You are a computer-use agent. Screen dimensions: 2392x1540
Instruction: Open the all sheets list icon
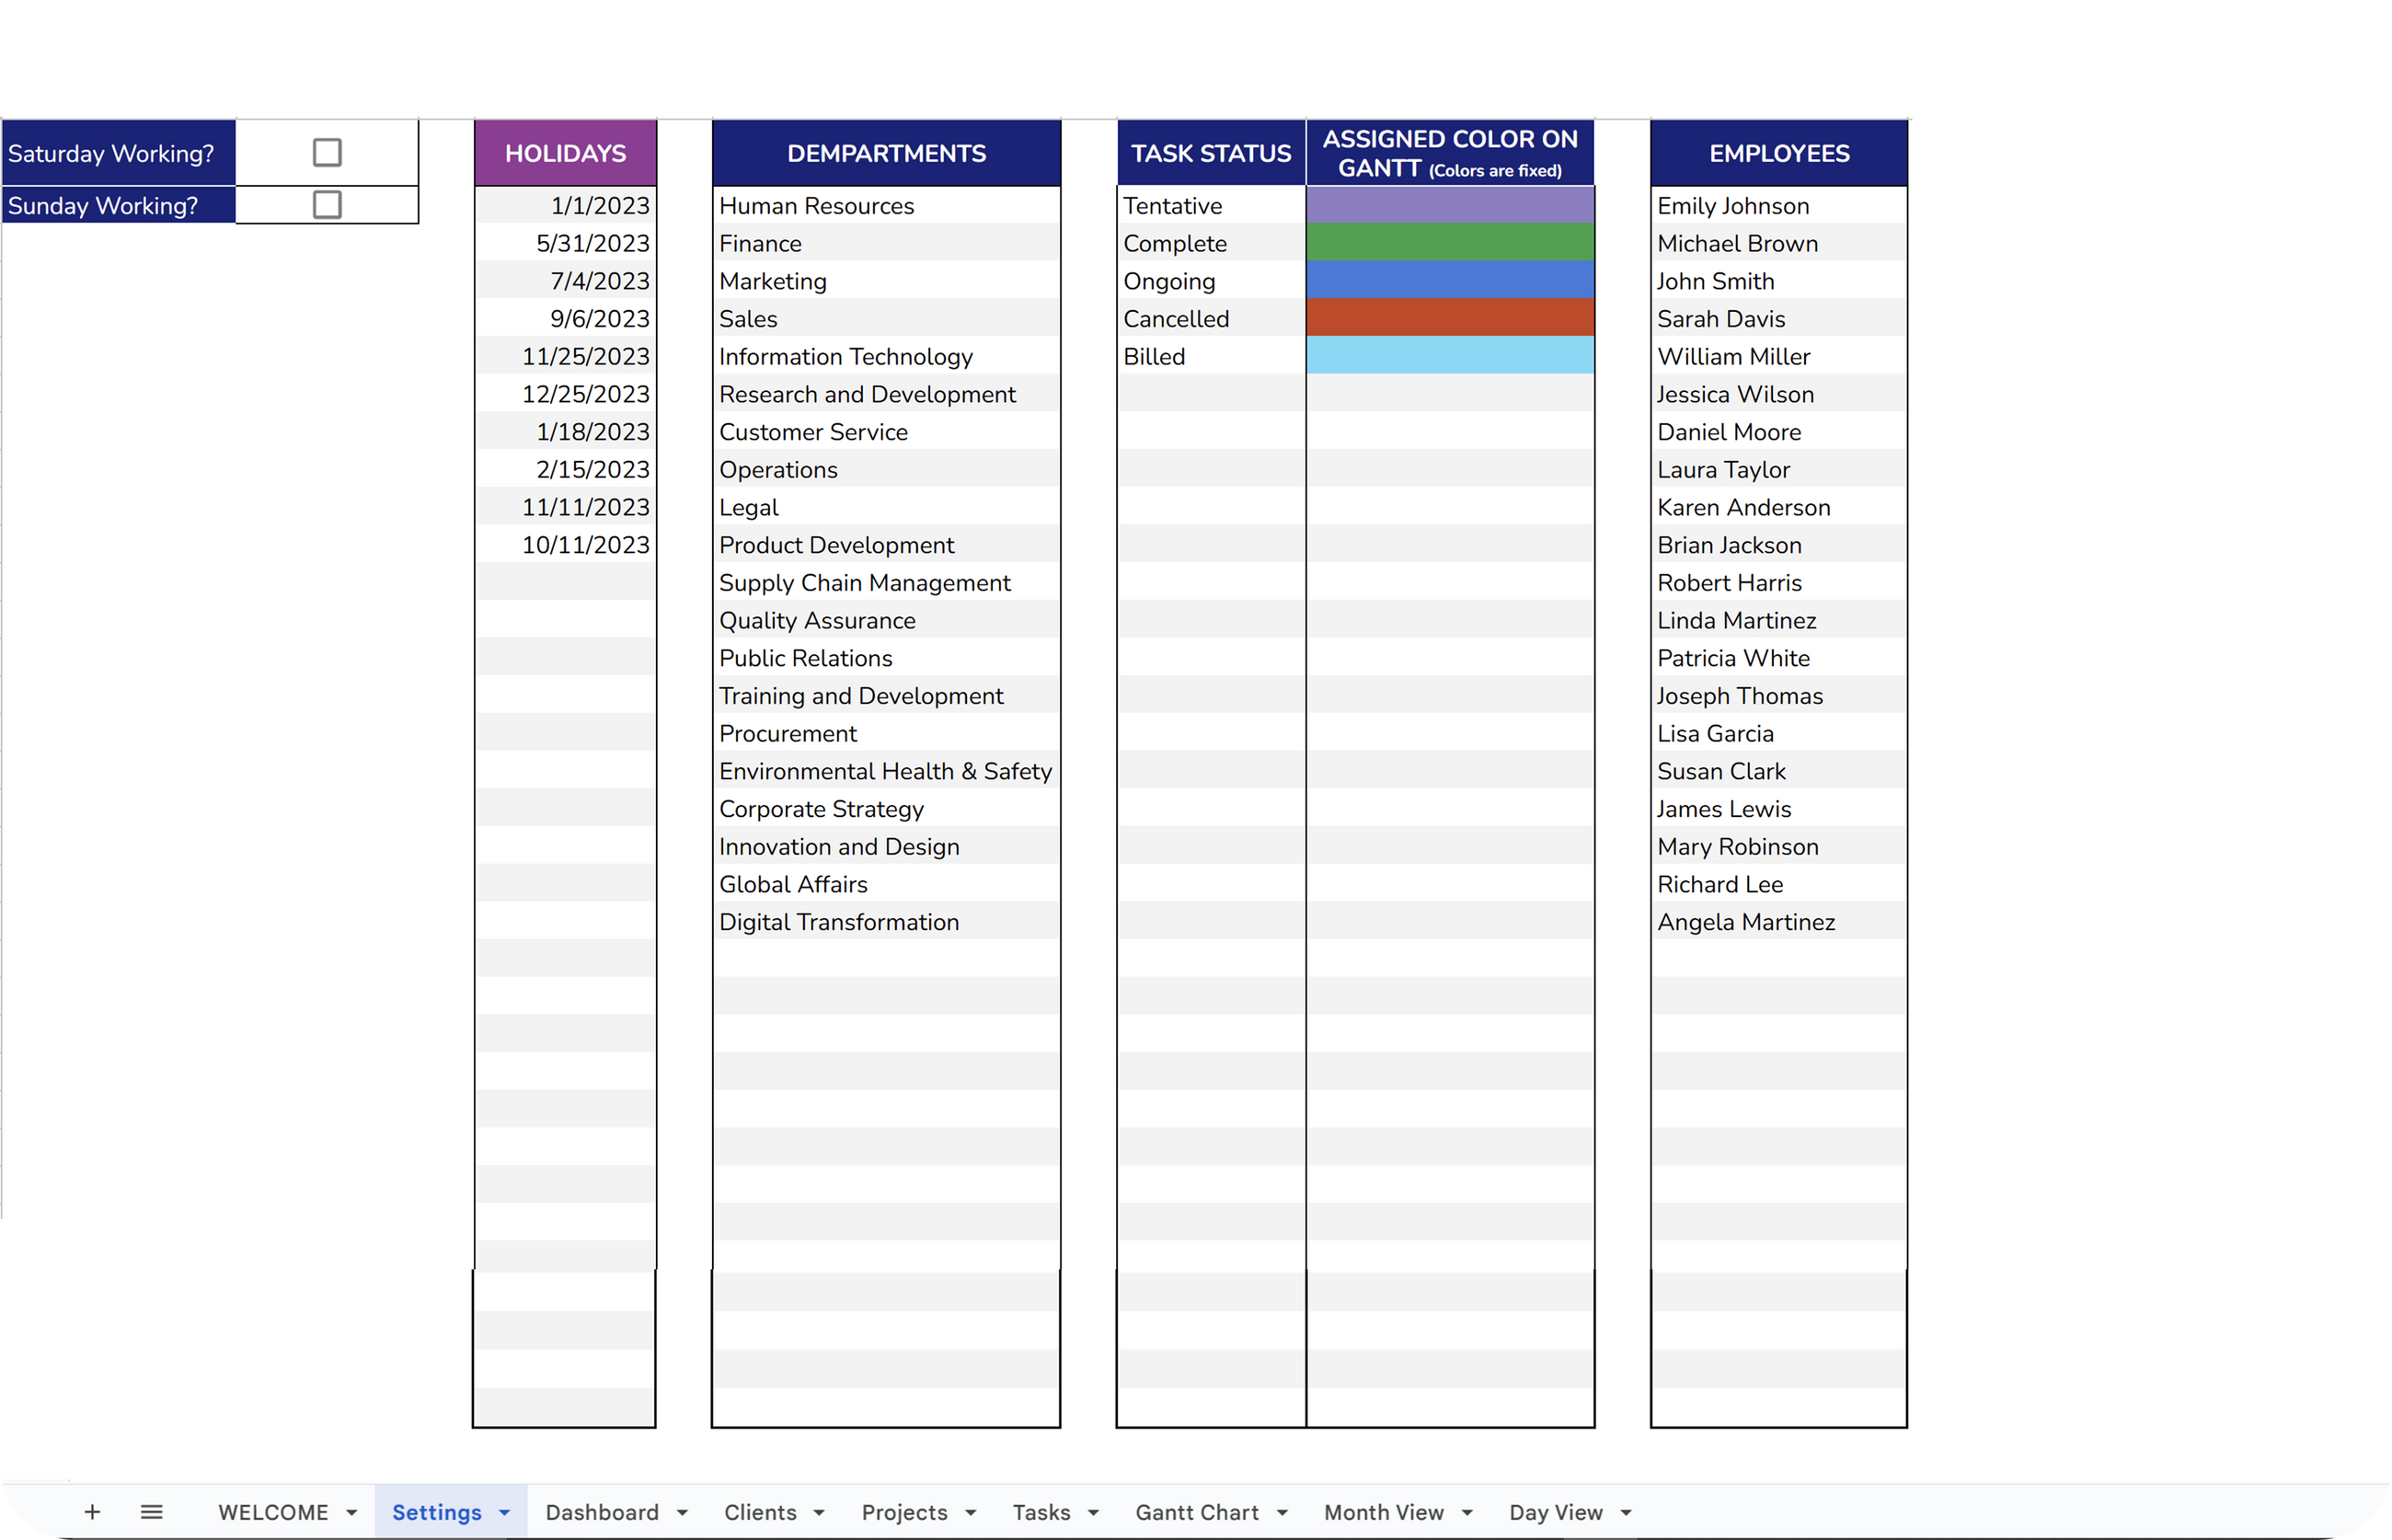click(151, 1511)
